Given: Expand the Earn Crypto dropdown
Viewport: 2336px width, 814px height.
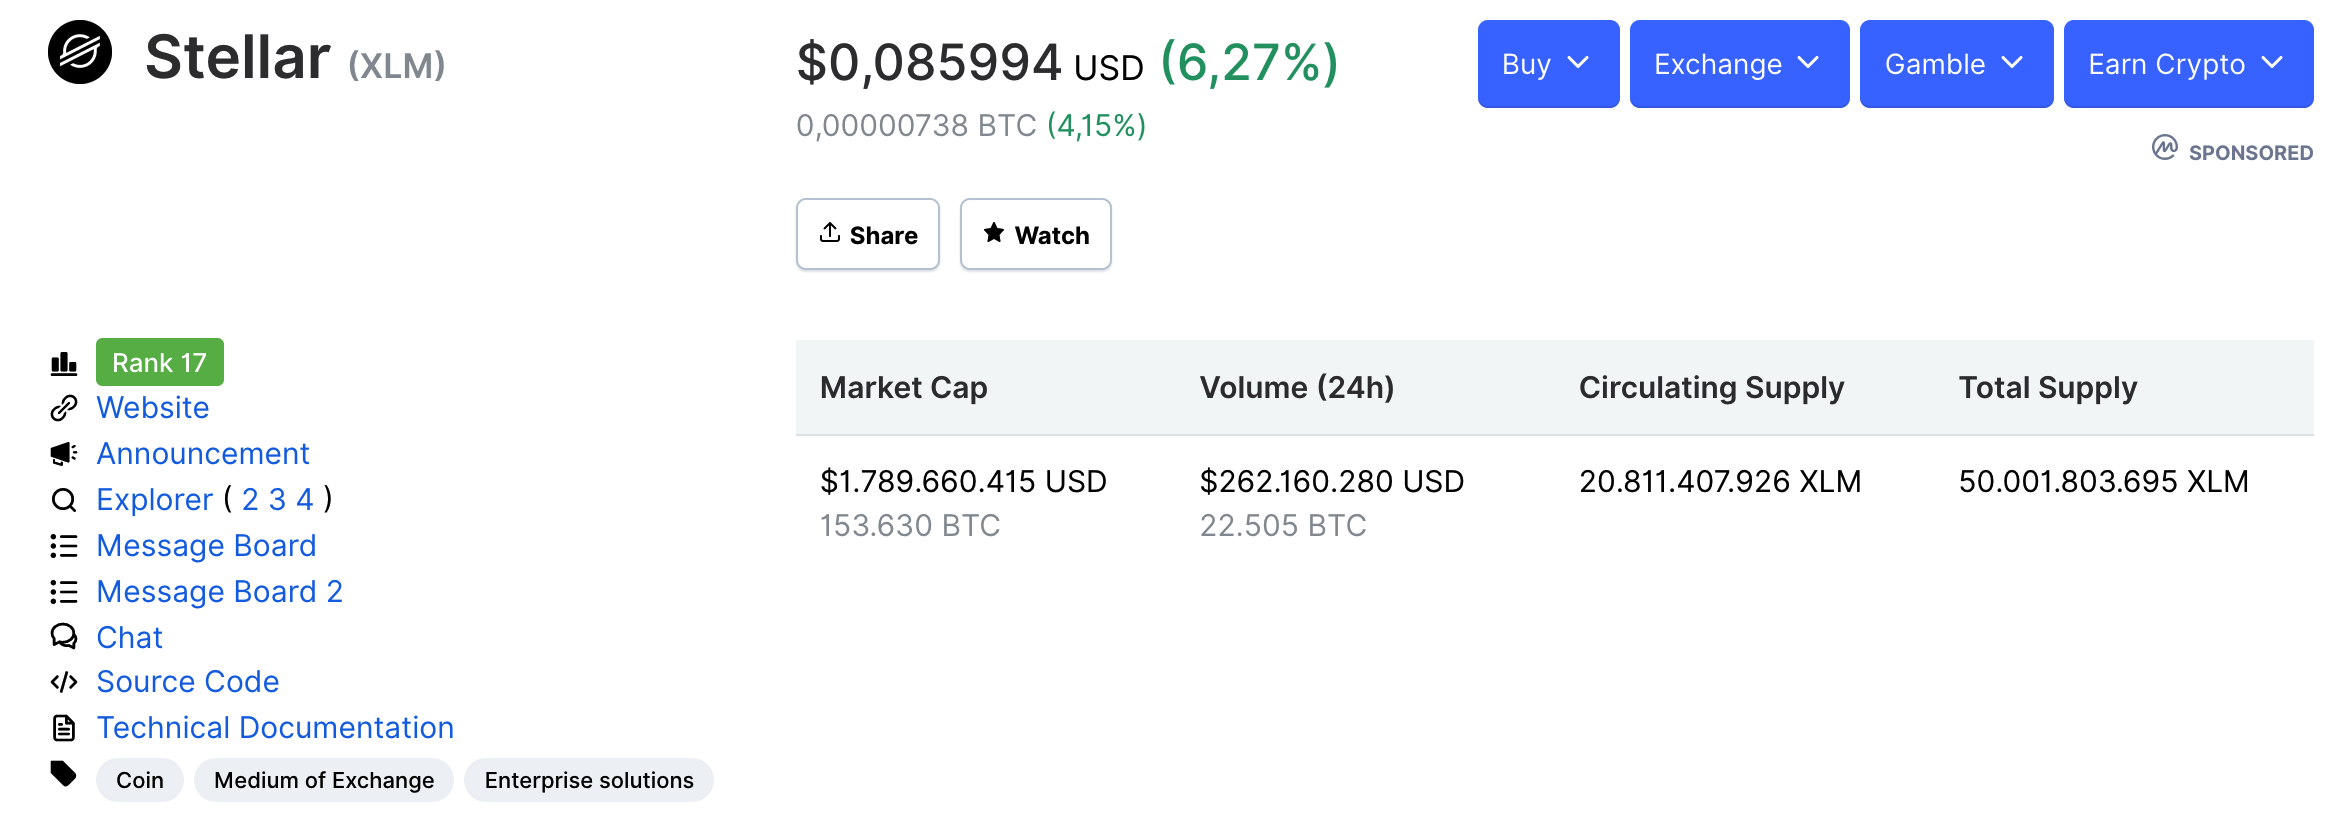Looking at the screenshot, I should (2187, 64).
